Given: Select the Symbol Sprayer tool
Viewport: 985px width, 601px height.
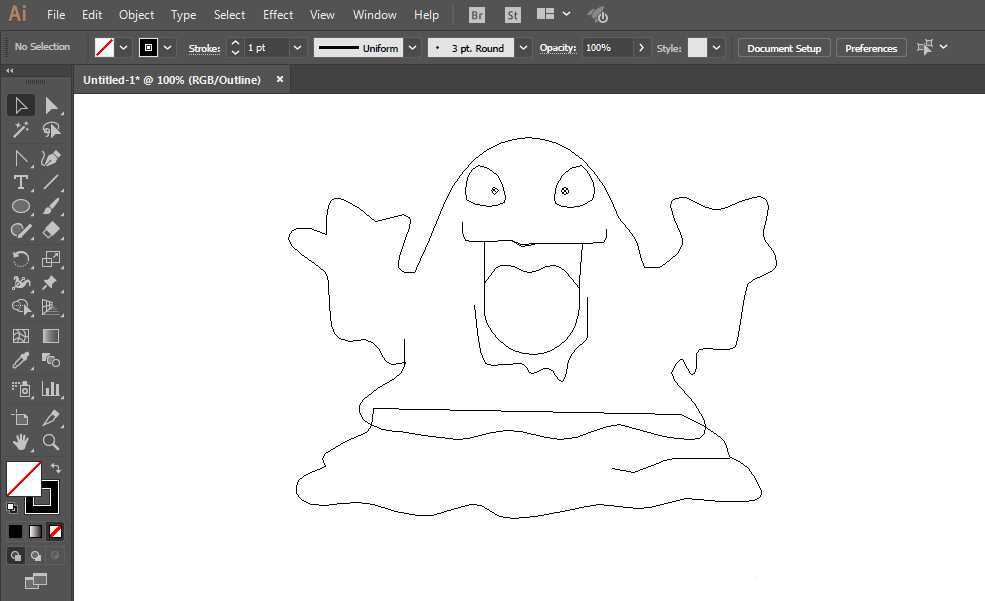Looking at the screenshot, I should pos(21,389).
